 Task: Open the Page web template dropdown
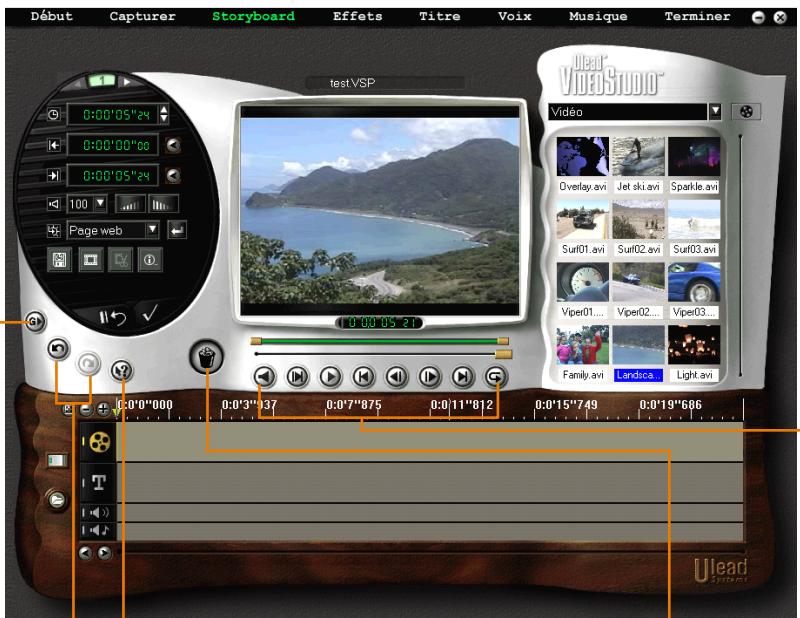click(x=152, y=230)
